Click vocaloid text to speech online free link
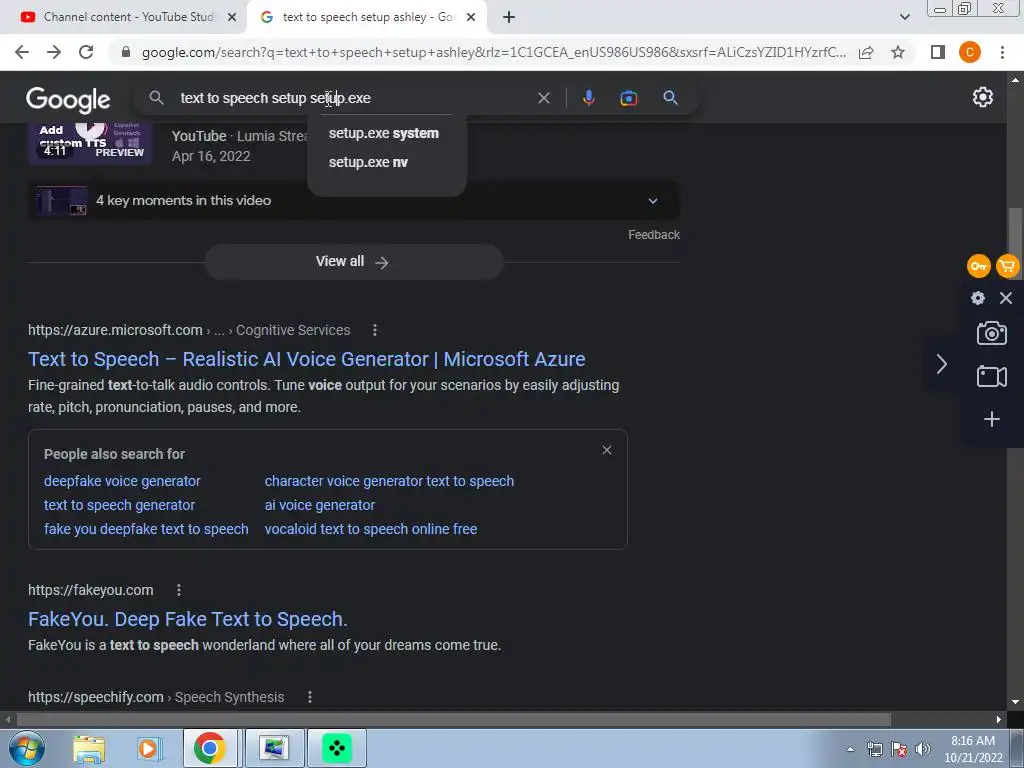The image size is (1024, 768). tap(371, 529)
